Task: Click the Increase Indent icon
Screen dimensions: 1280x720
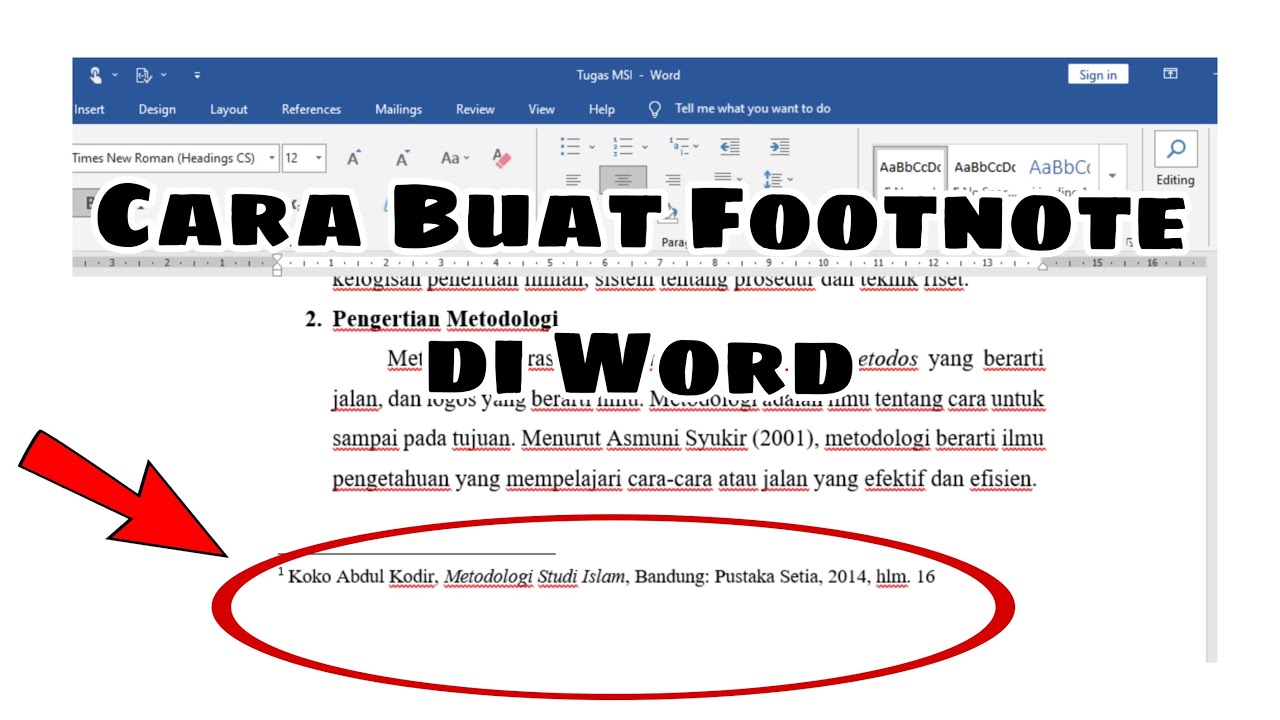Action: pyautogui.click(x=780, y=147)
